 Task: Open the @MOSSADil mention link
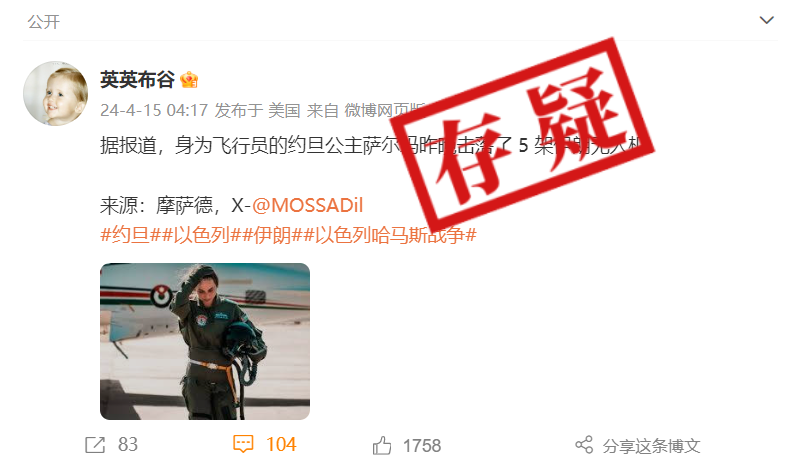pos(307,205)
